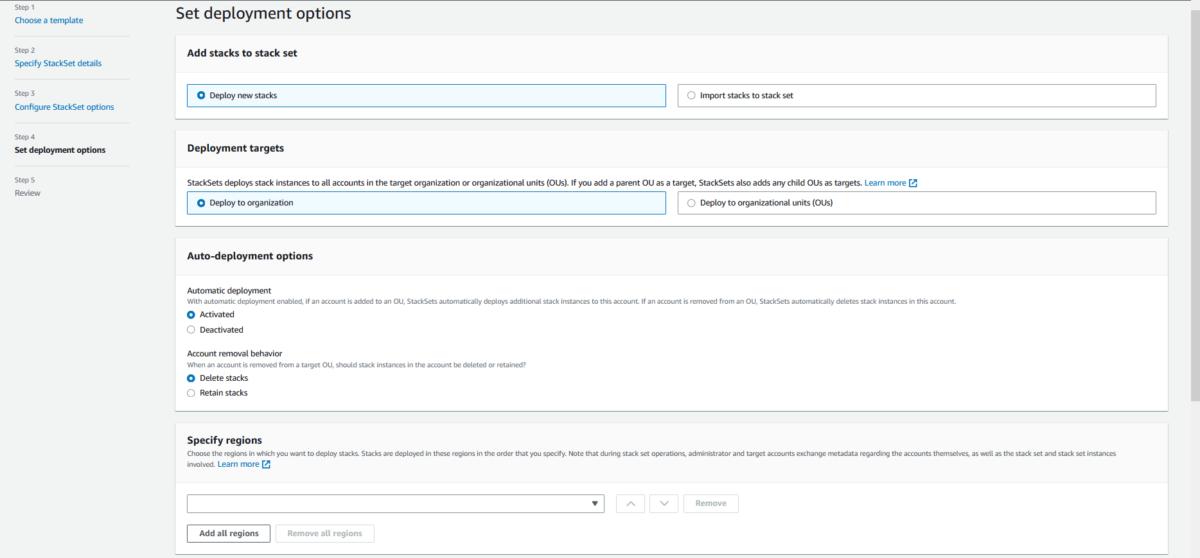Go to Specify StackSet details step

58,63
